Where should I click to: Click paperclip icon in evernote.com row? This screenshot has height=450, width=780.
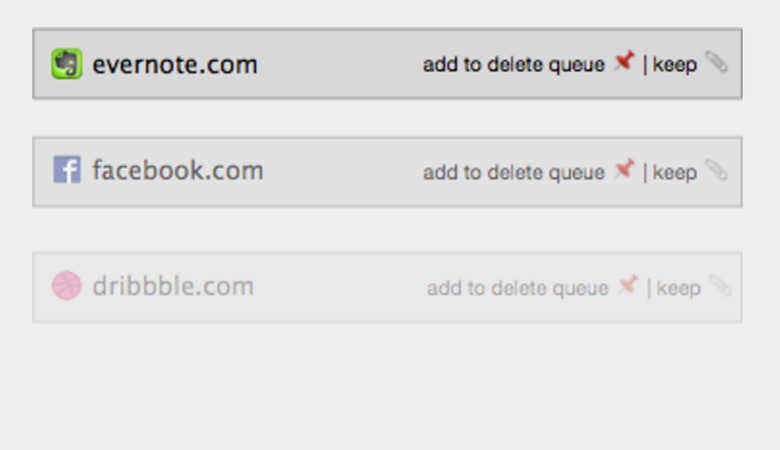coord(716,62)
